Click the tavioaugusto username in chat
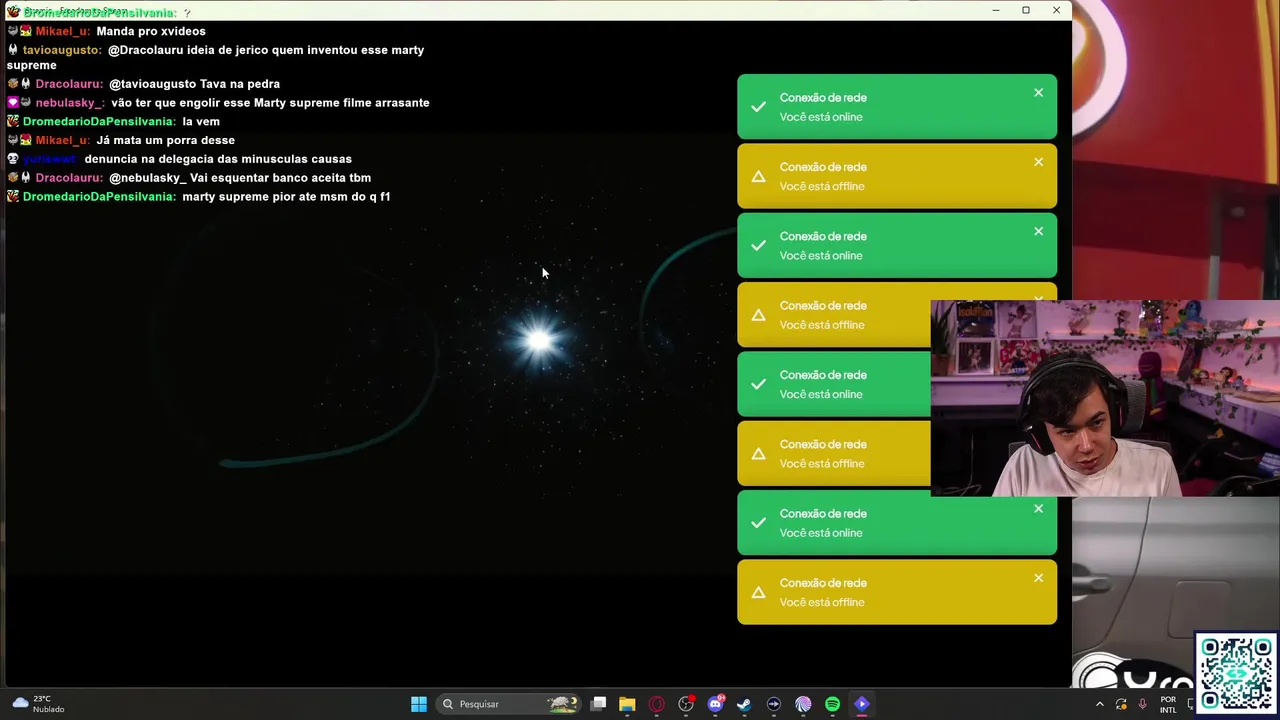 click(62, 50)
